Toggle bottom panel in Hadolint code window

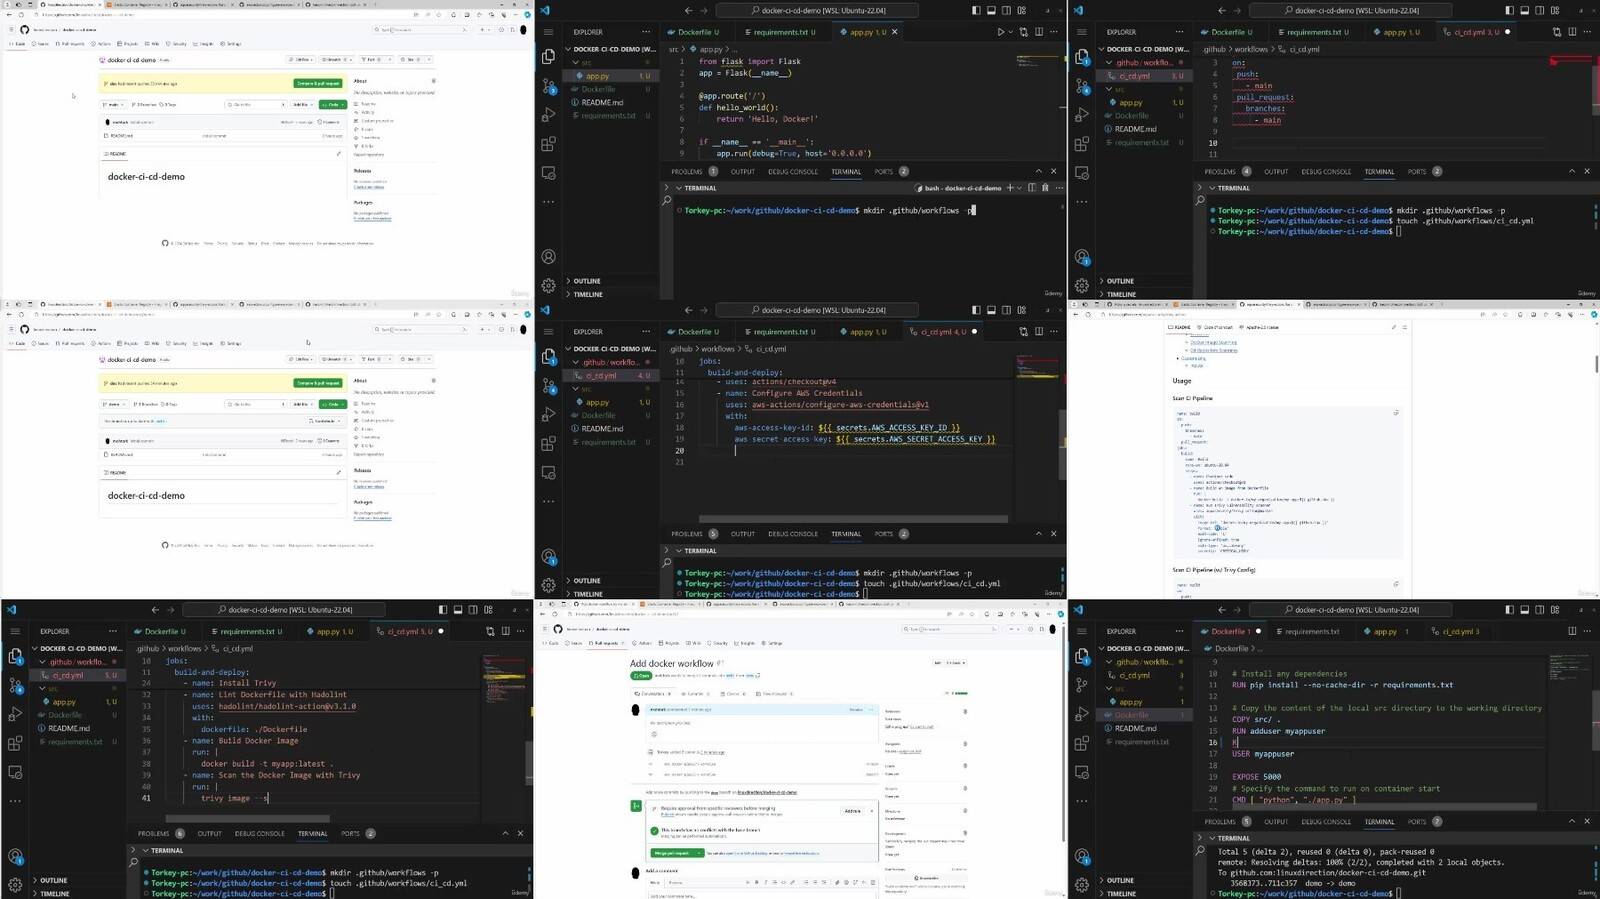(x=458, y=609)
